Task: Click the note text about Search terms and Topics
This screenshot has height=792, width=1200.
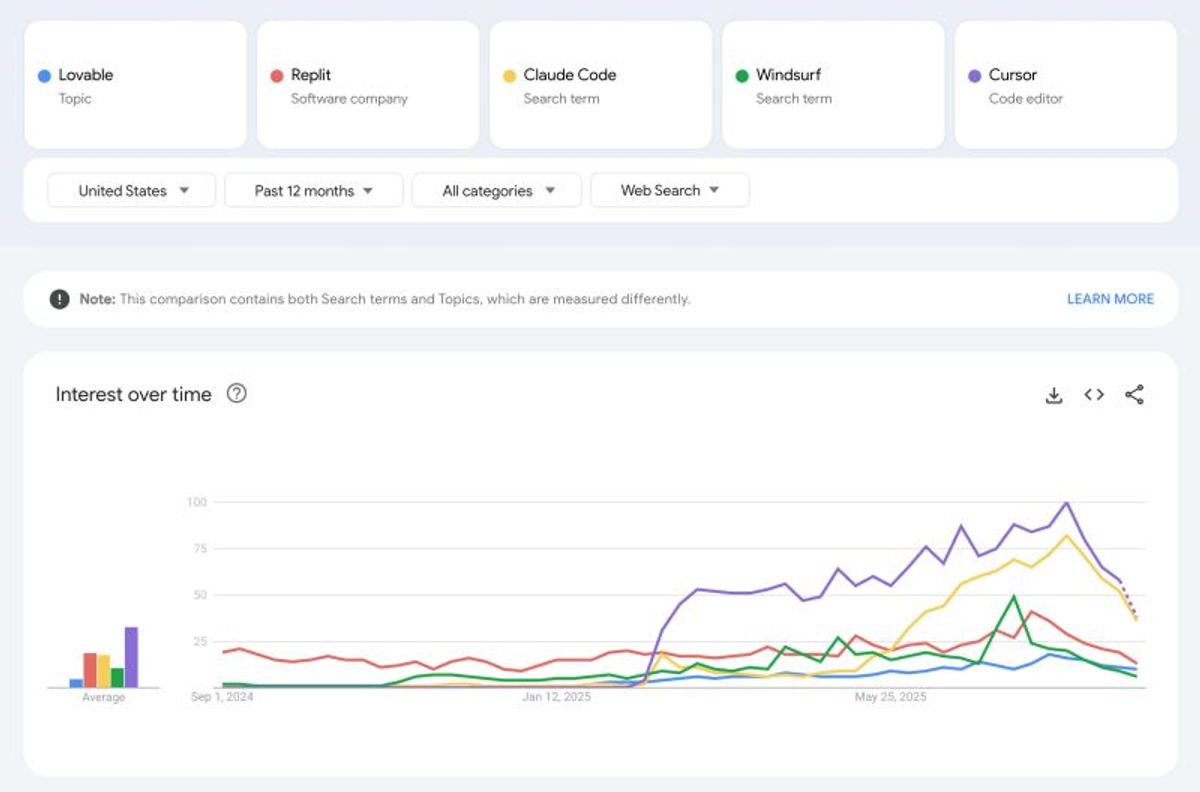Action: pos(385,299)
